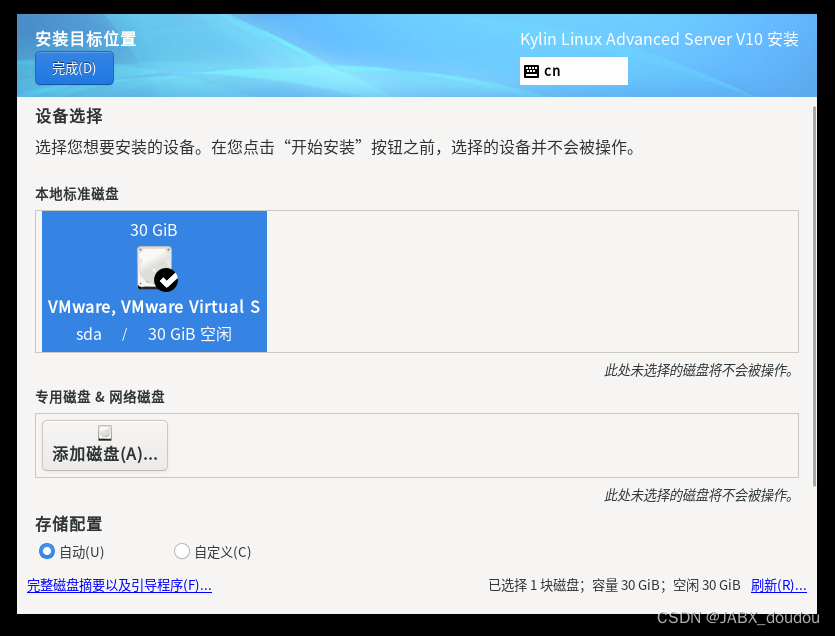Click the hard drive icon with checkmark
This screenshot has width=835, height=636.
click(x=157, y=268)
